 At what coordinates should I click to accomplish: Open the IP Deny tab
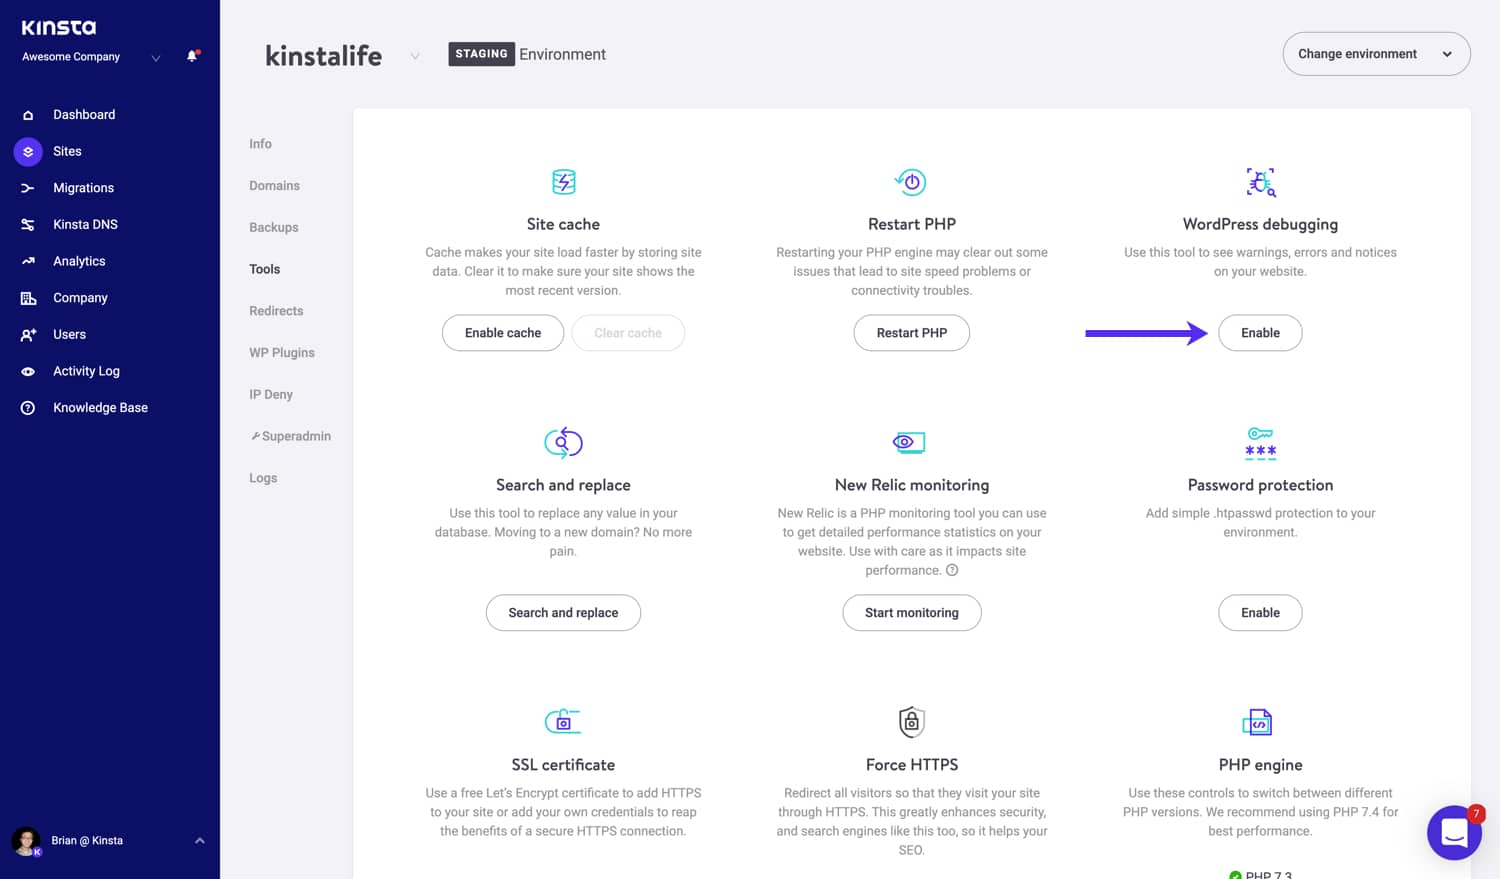(271, 395)
